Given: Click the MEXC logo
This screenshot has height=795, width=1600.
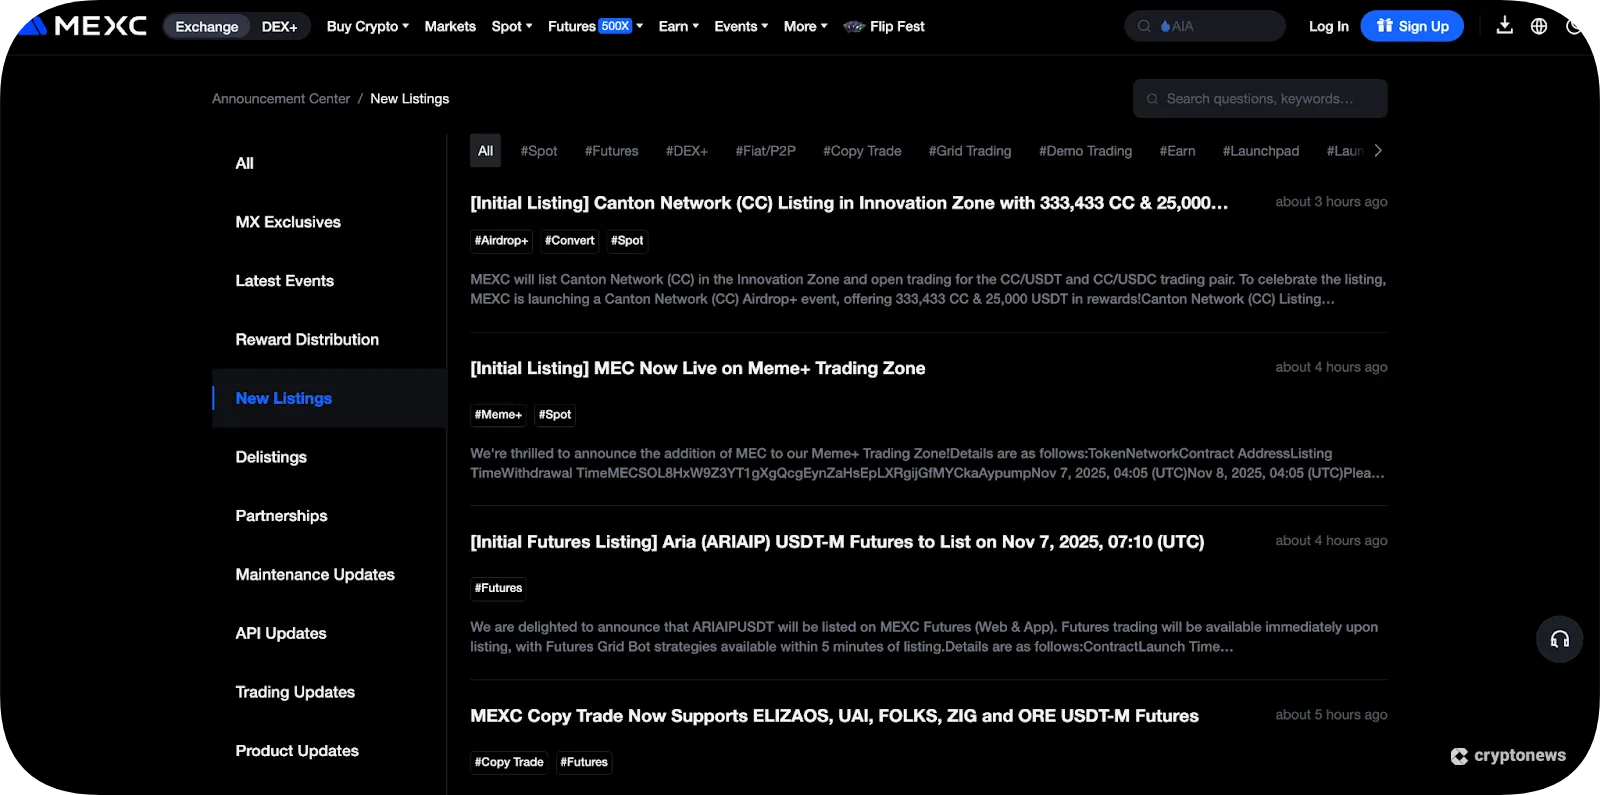Looking at the screenshot, I should pos(84,26).
